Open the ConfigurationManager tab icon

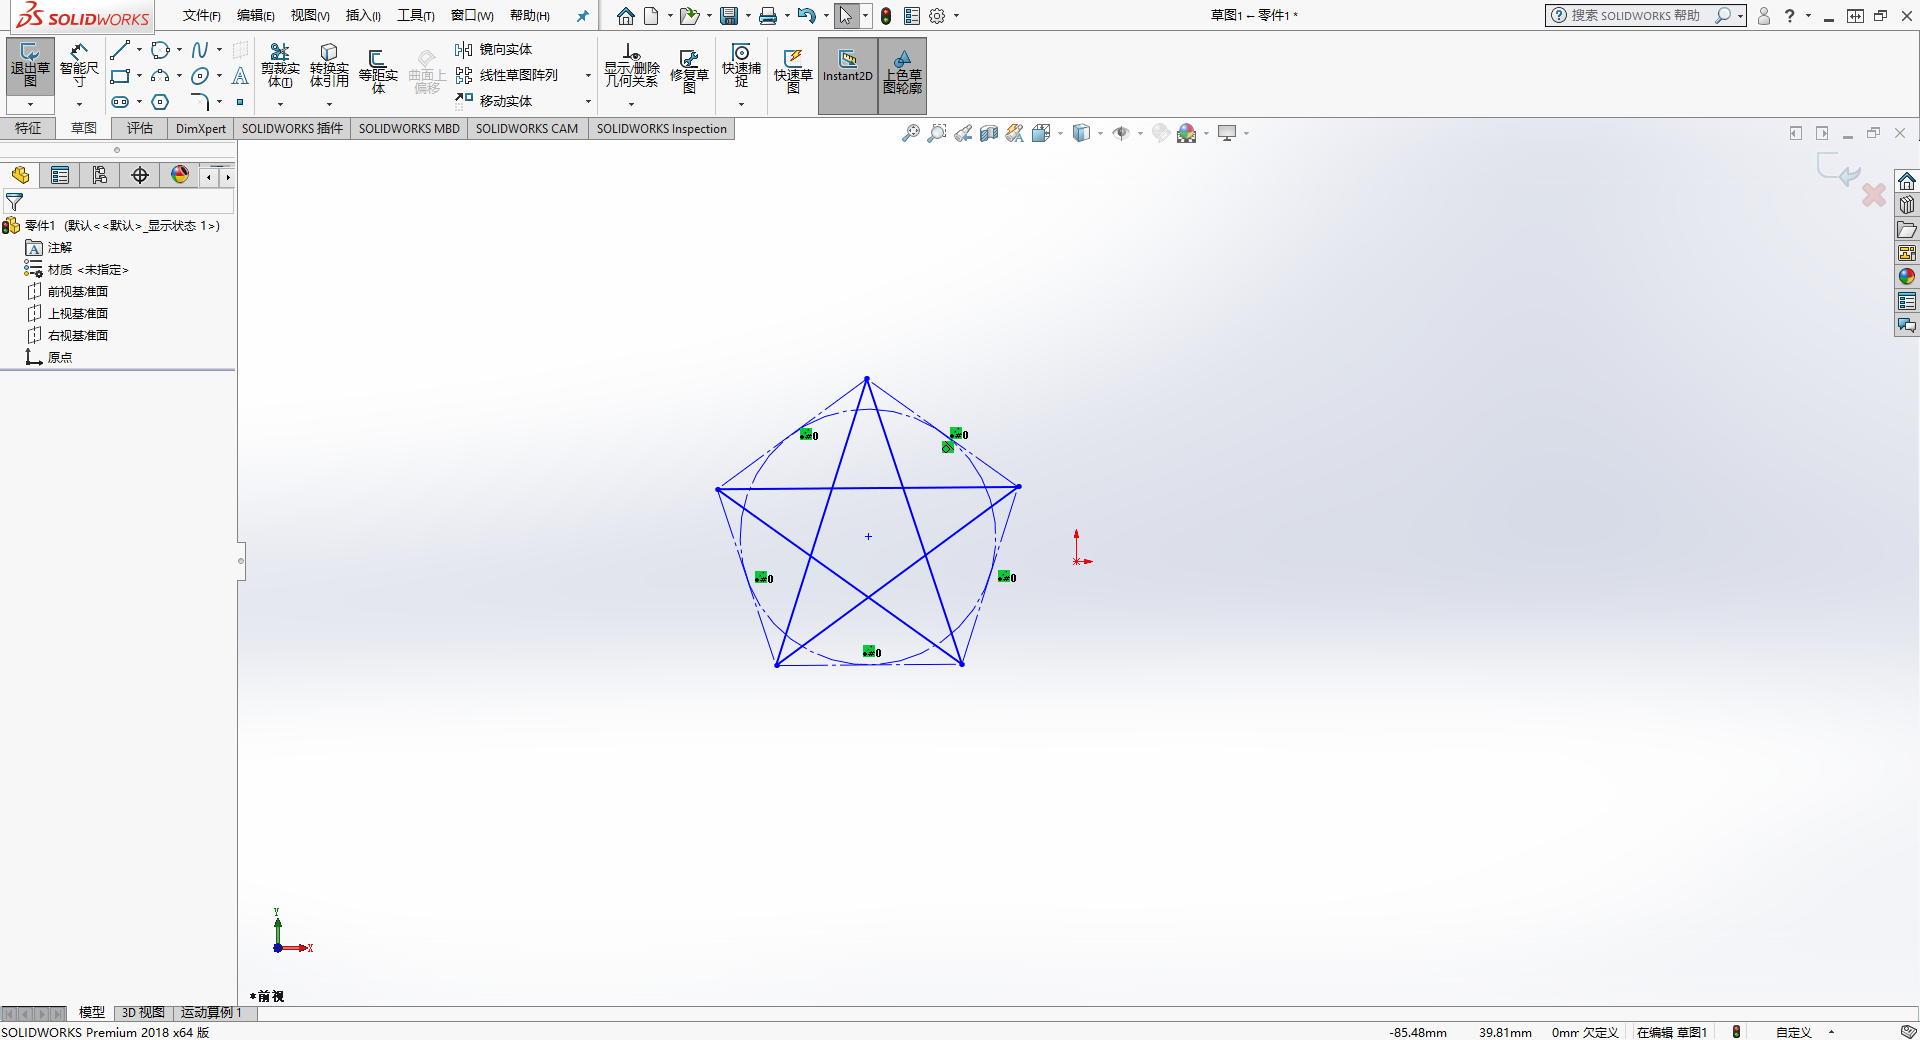(x=100, y=176)
